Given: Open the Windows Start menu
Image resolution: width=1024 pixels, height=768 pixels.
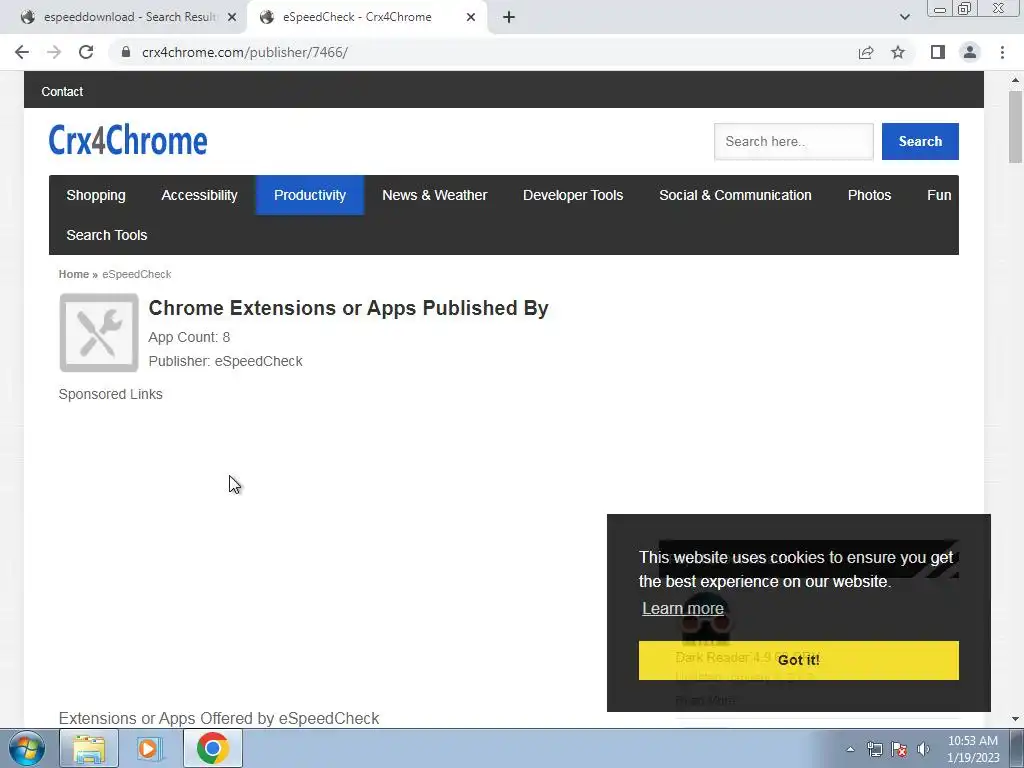Looking at the screenshot, I should (27, 748).
